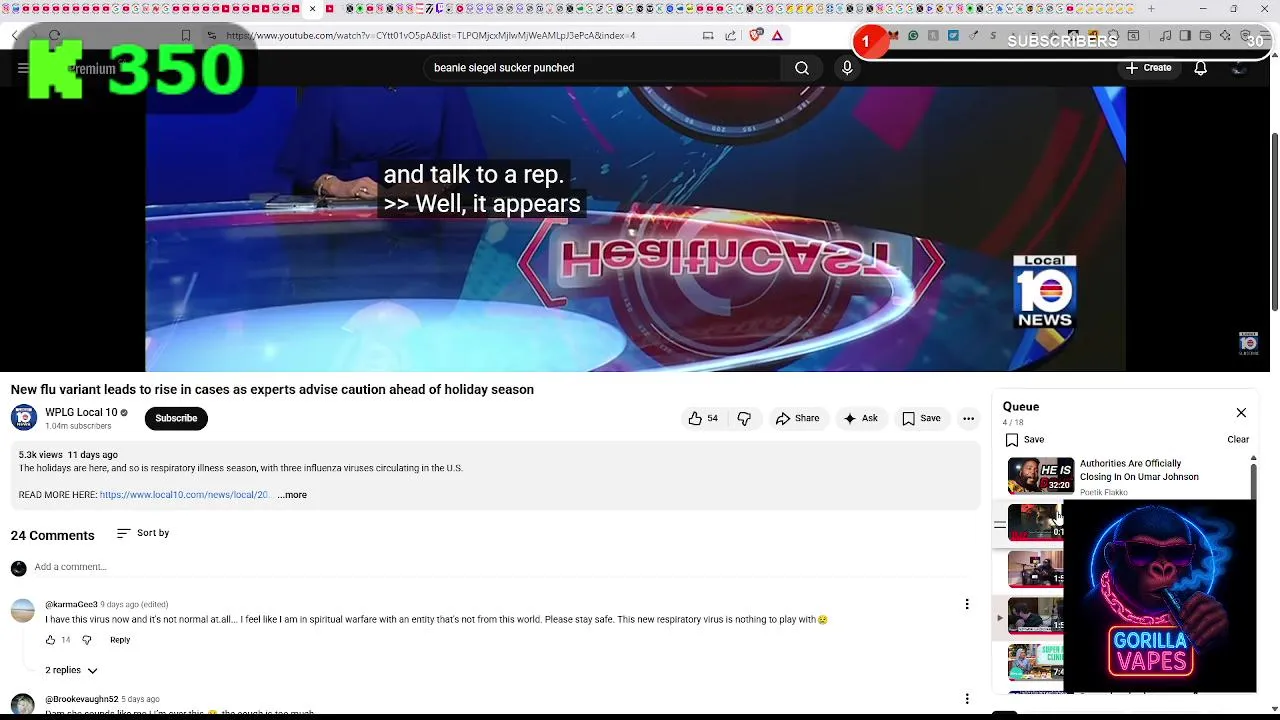Screen dimensions: 1280x720
Task: Select the third queue video thumbnail
Action: pos(1036,569)
